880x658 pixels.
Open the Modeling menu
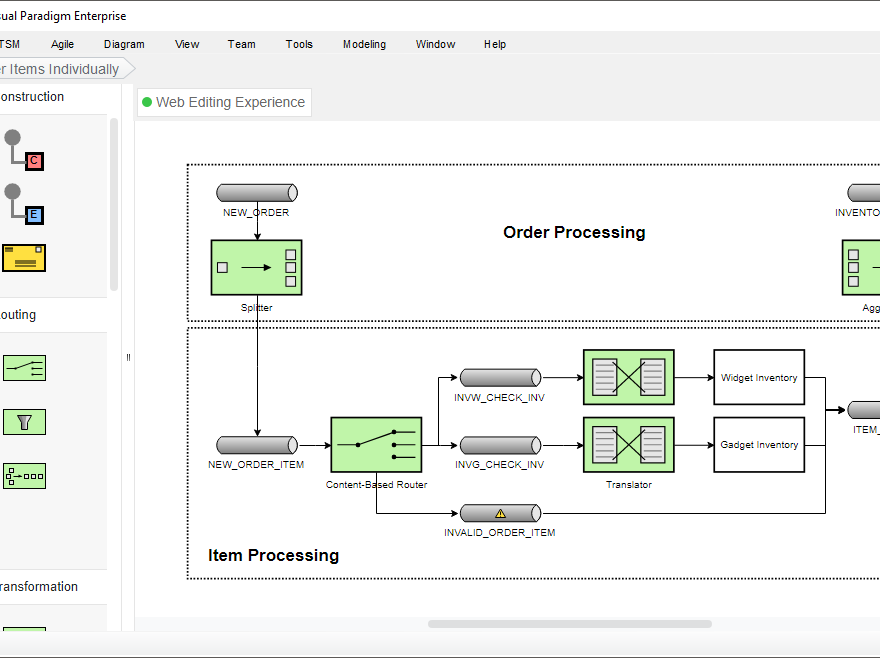point(364,44)
